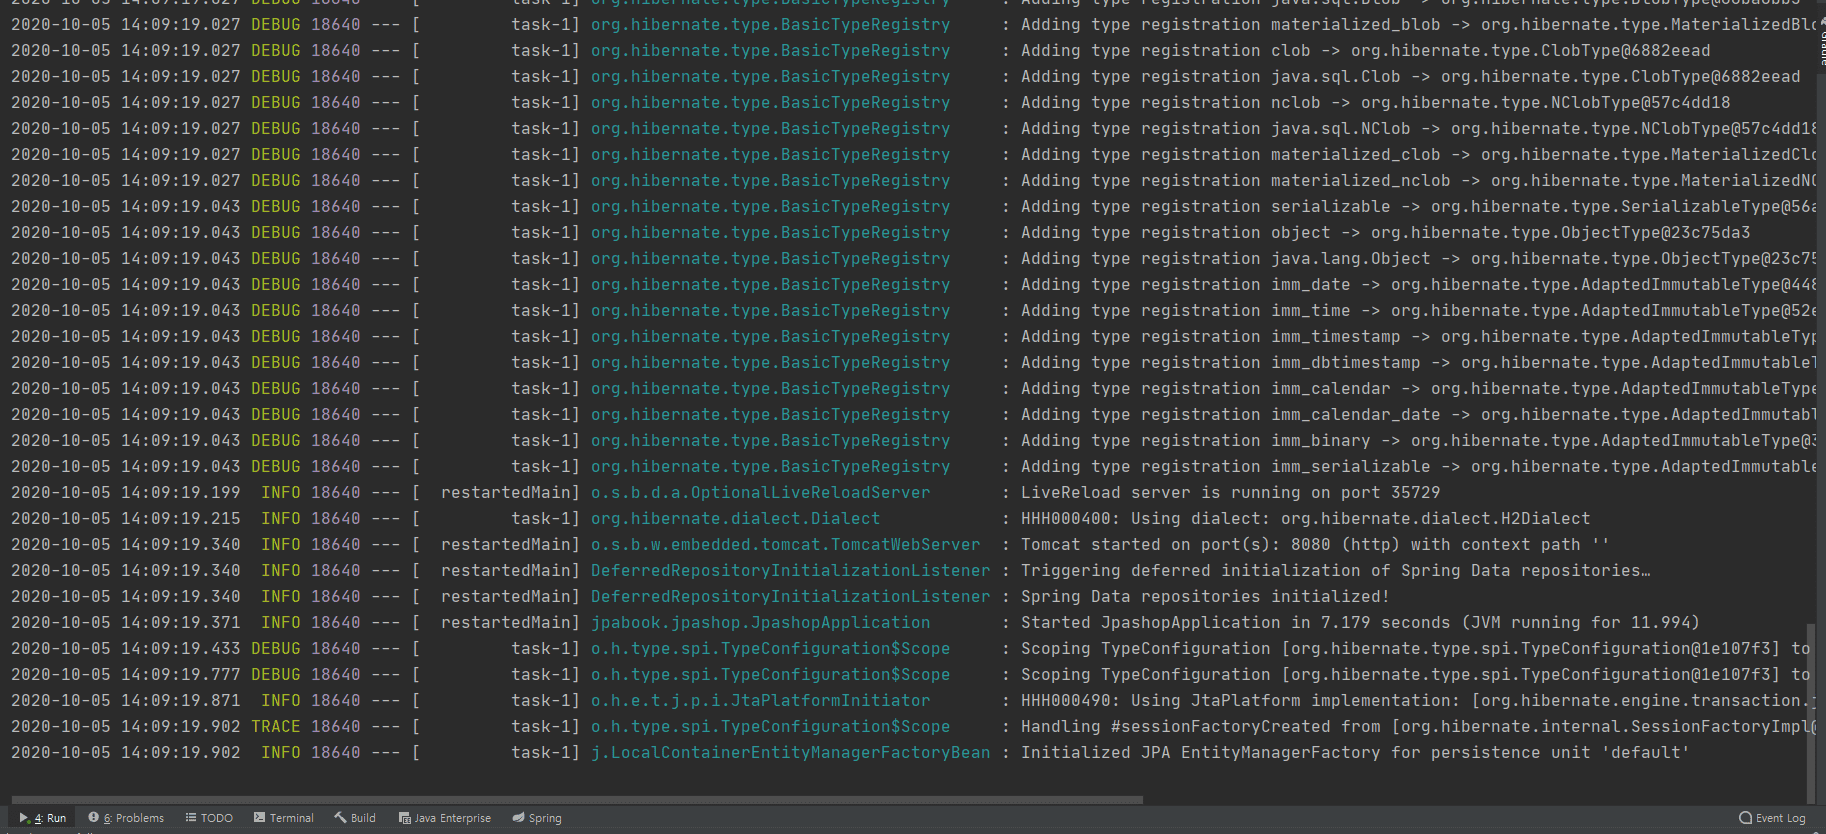Open the Spring tool window
Image resolution: width=1826 pixels, height=834 pixels.
(x=537, y=818)
